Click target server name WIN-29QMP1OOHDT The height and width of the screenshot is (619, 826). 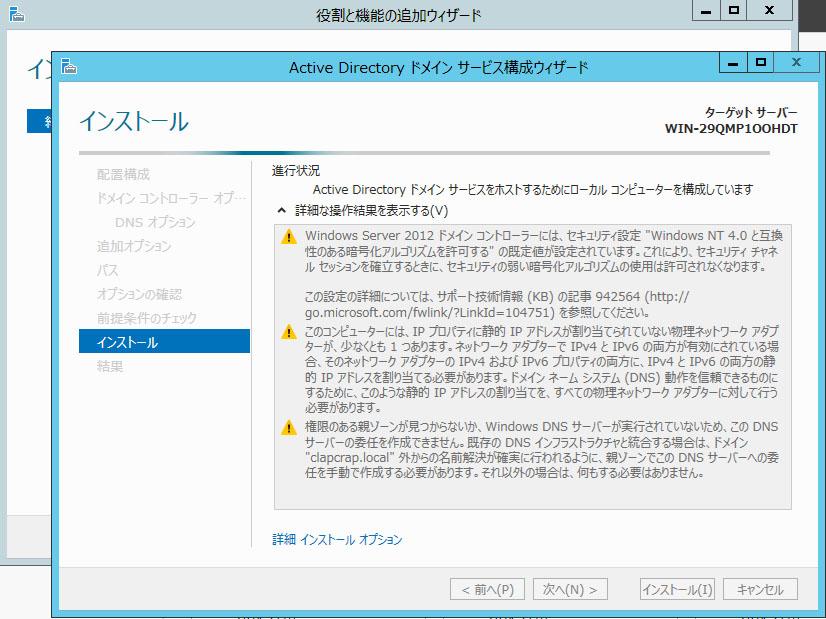(x=731, y=129)
